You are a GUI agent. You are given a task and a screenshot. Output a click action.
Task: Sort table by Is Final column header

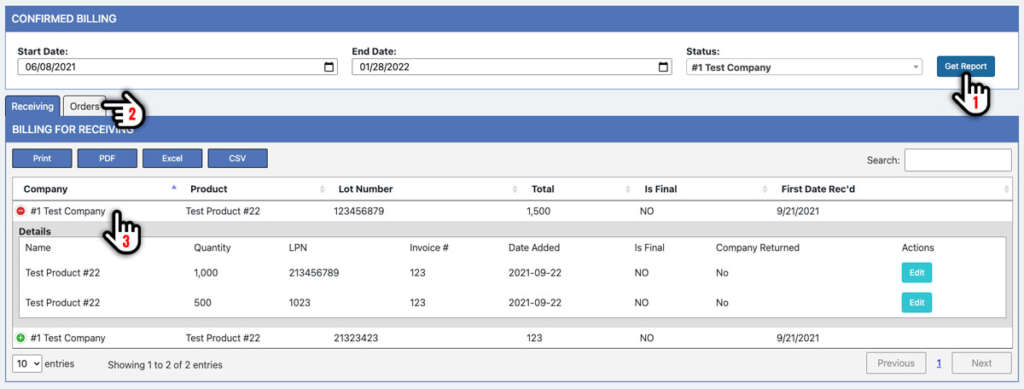[702, 189]
